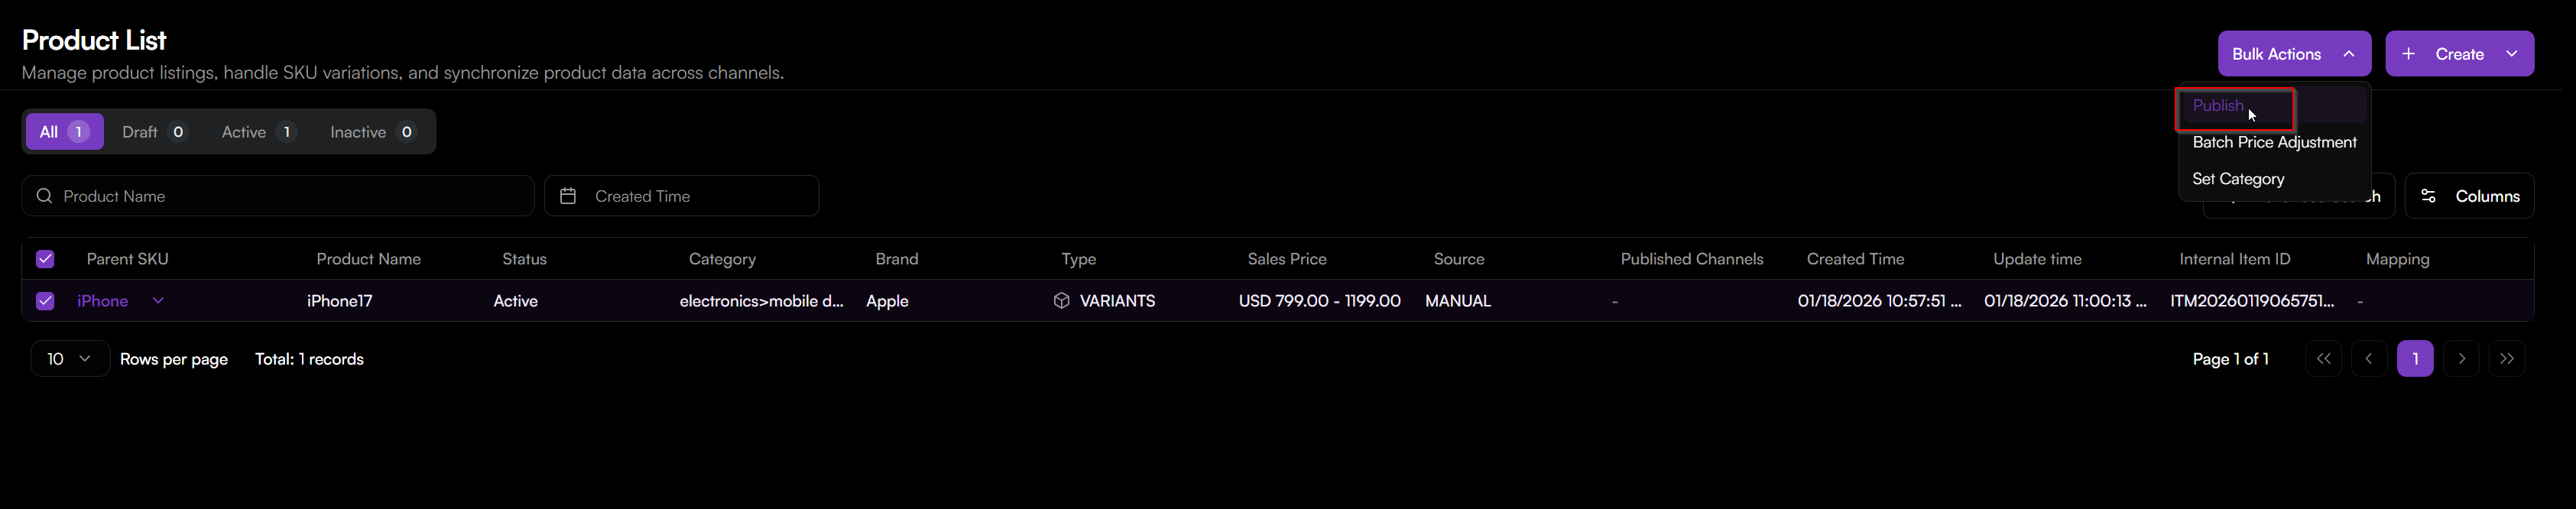
Task: Choose Batch Price Adjustment option
Action: point(2274,142)
